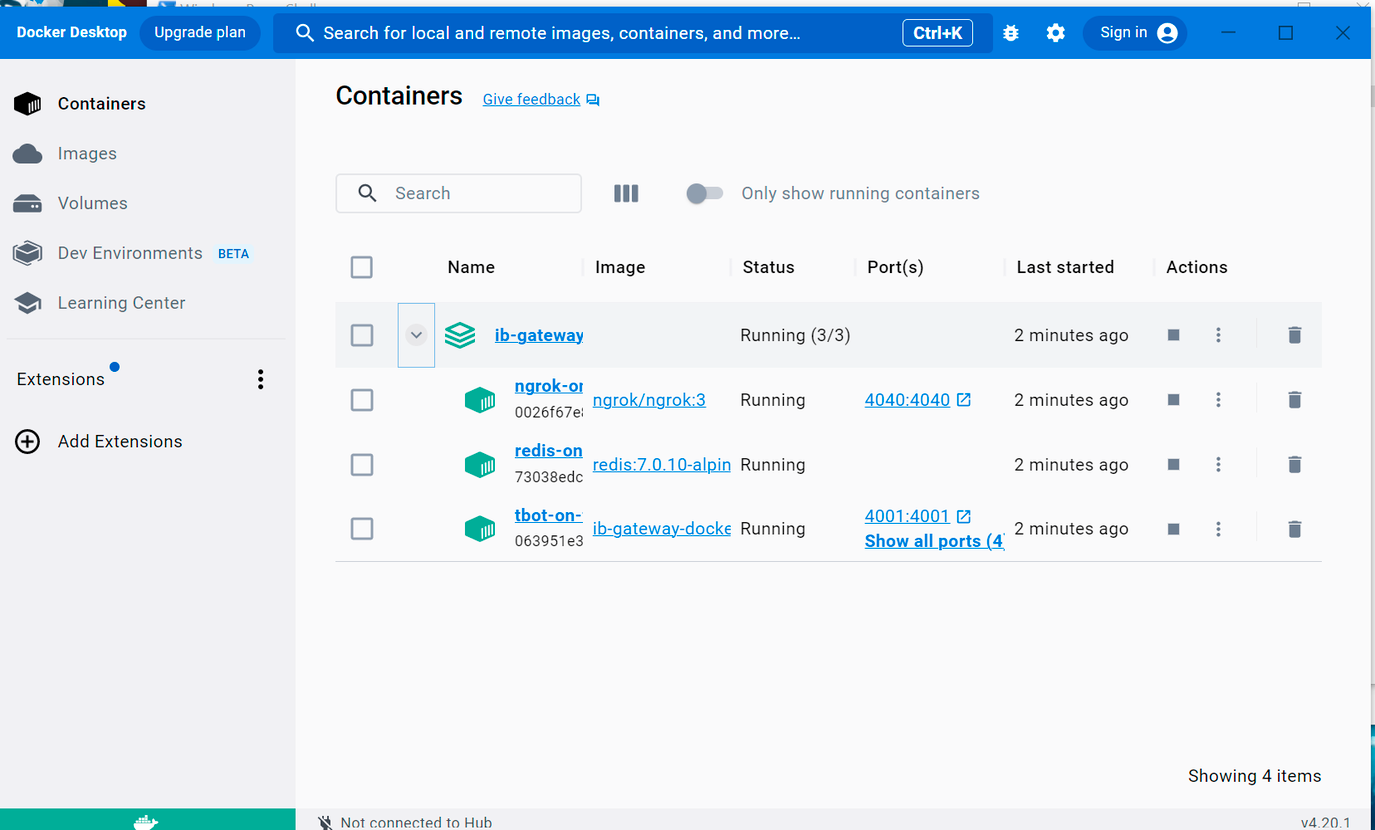Delete the redis container
The image size is (1375, 830).
point(1294,464)
